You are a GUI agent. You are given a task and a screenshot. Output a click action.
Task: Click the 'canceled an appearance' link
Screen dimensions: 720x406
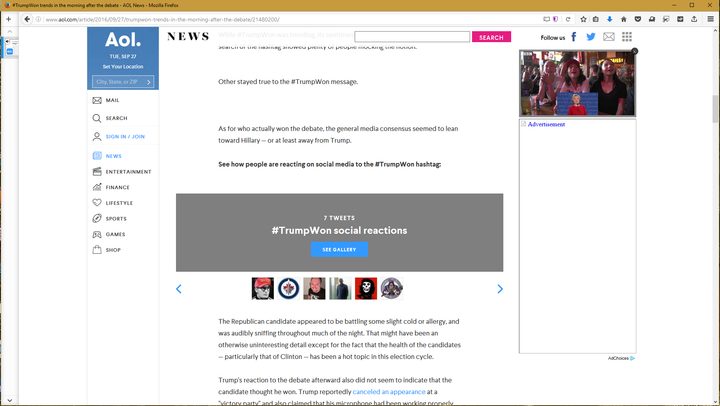tap(389, 392)
